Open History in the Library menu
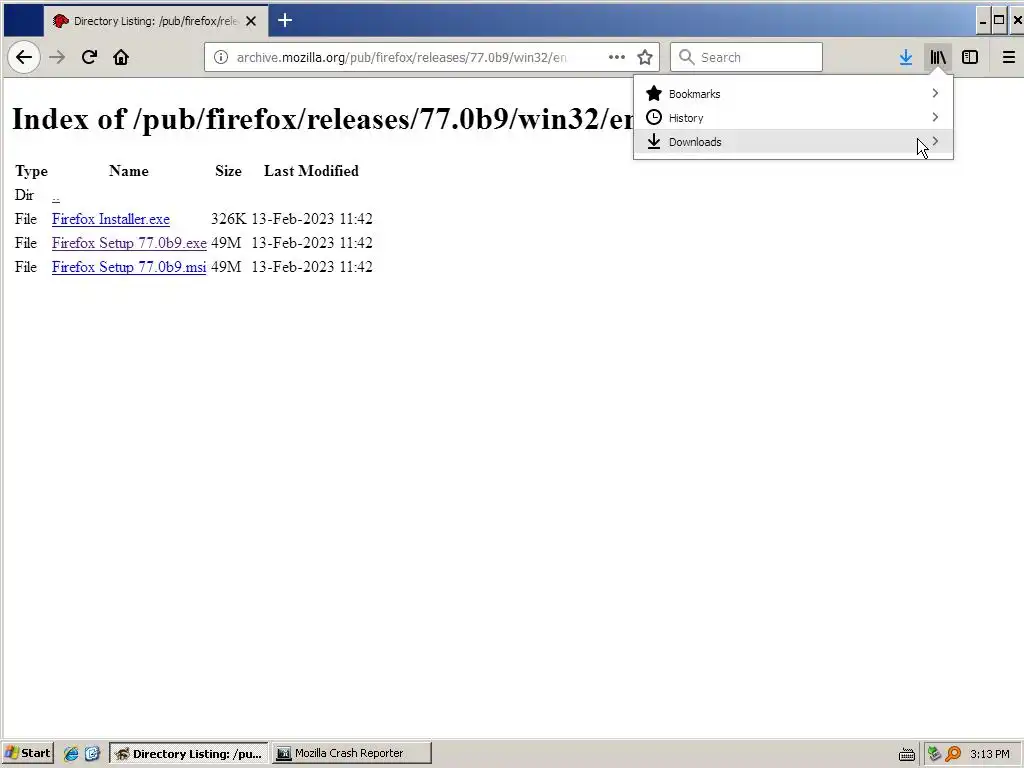The width and height of the screenshot is (1024, 768). [x=793, y=118]
